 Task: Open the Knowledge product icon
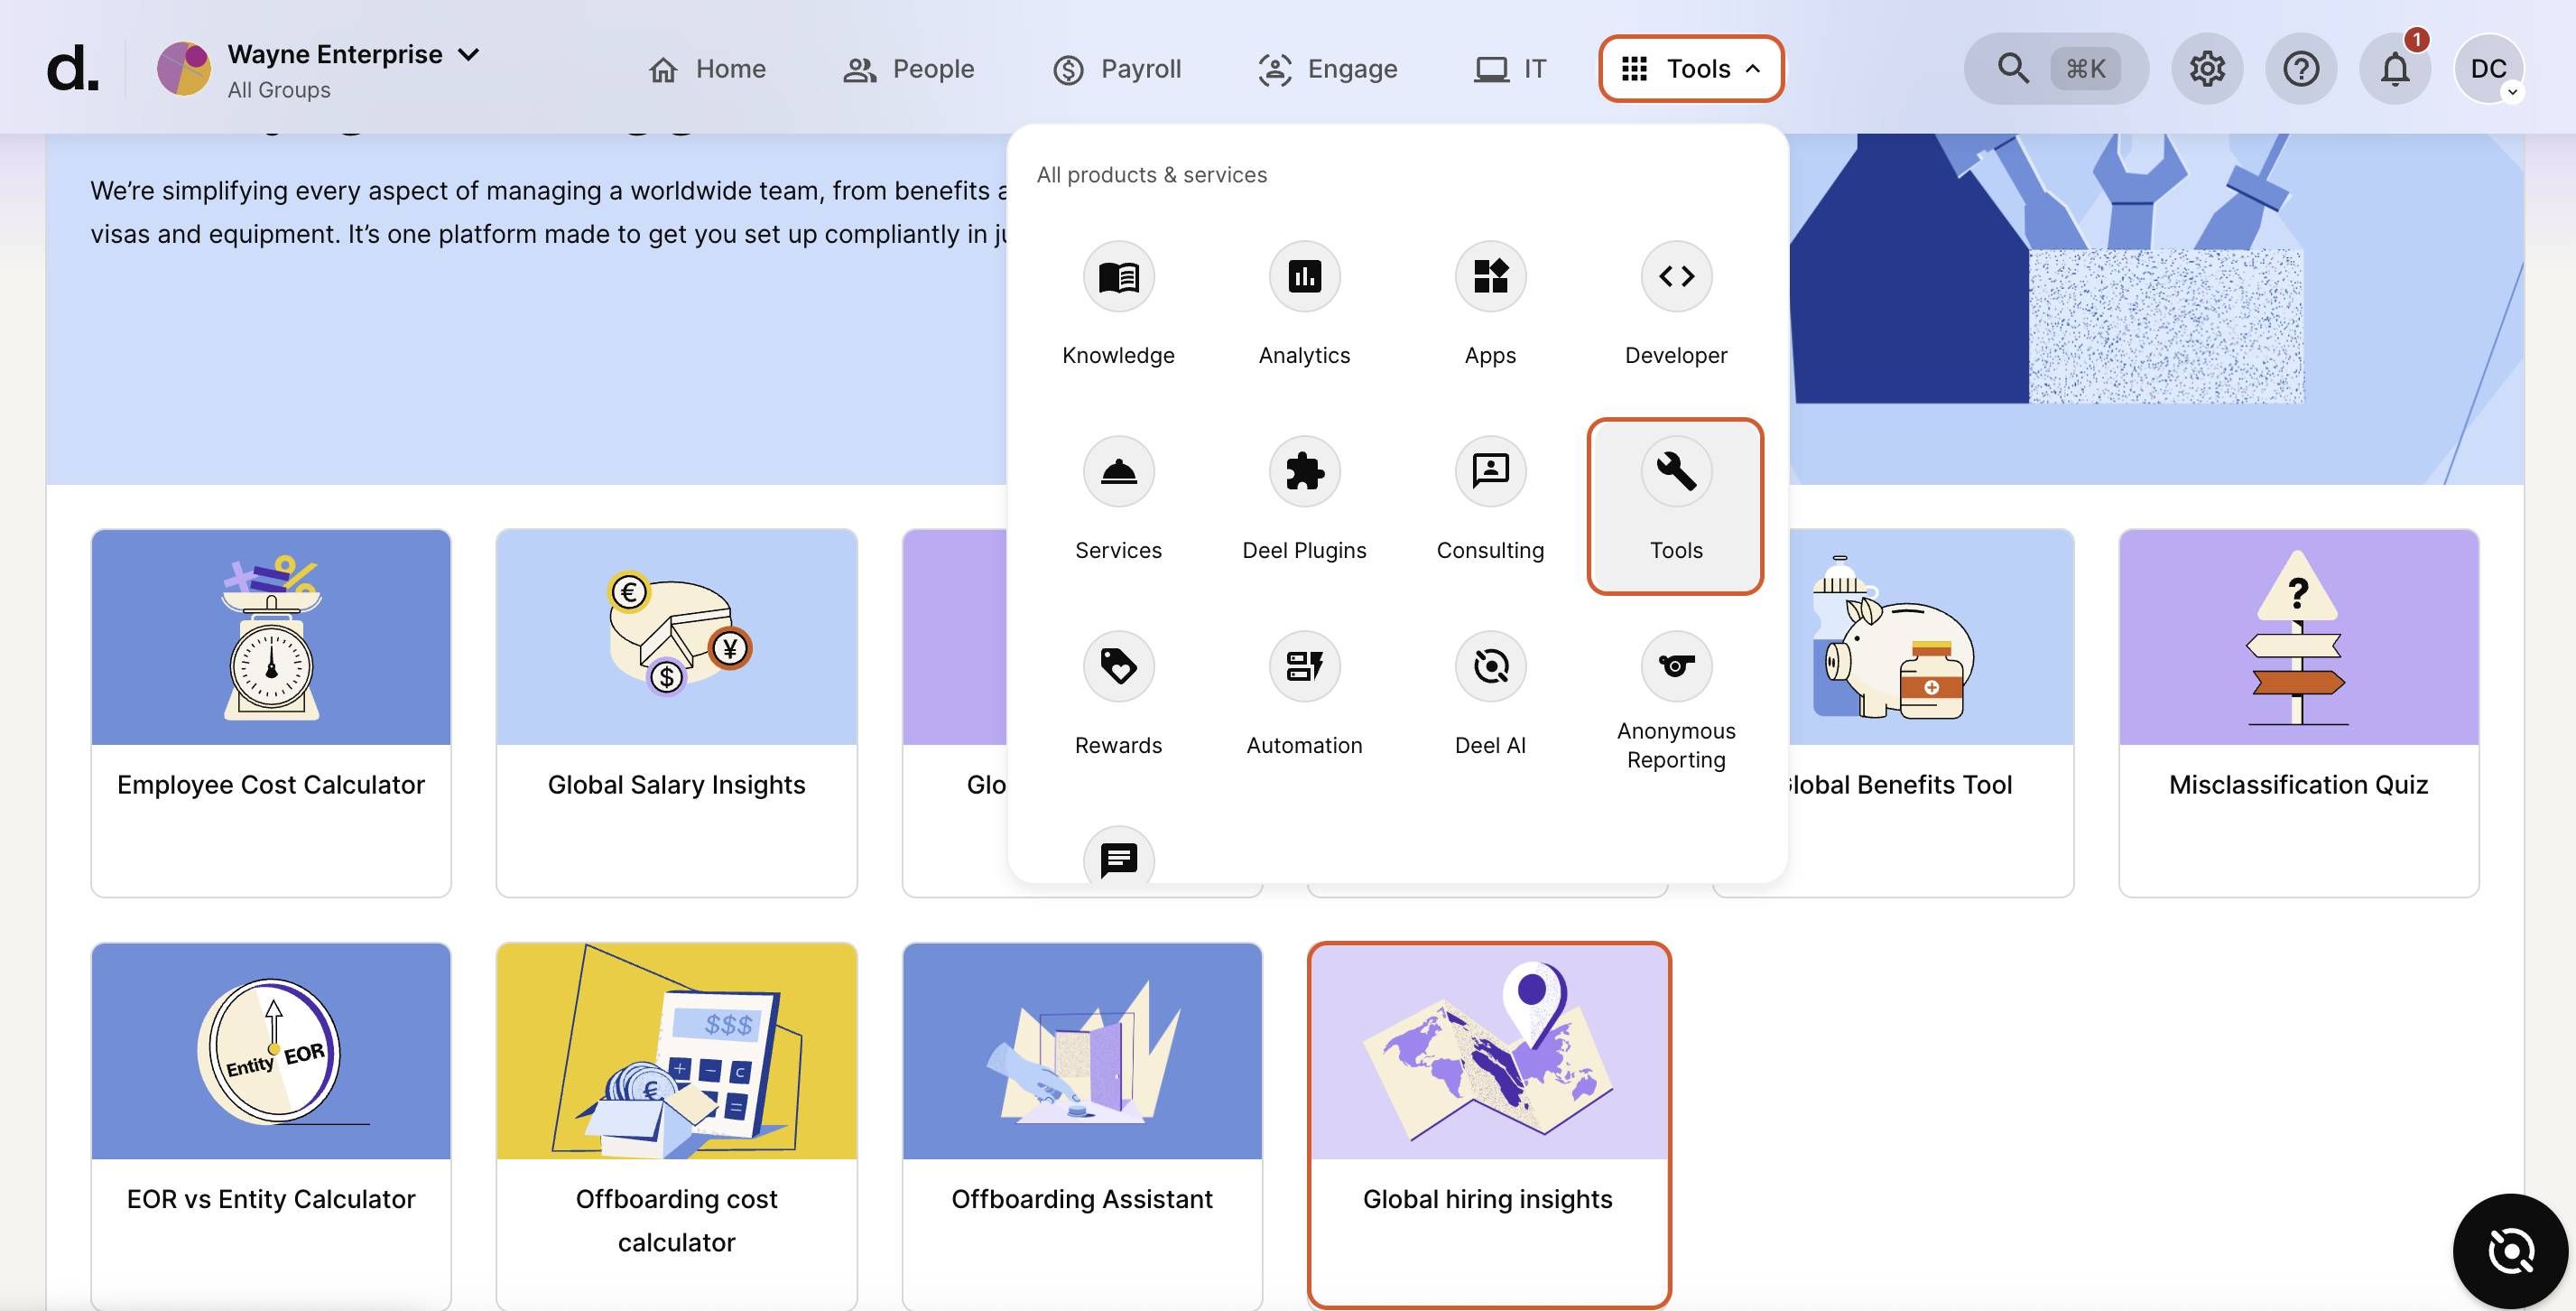1118,277
